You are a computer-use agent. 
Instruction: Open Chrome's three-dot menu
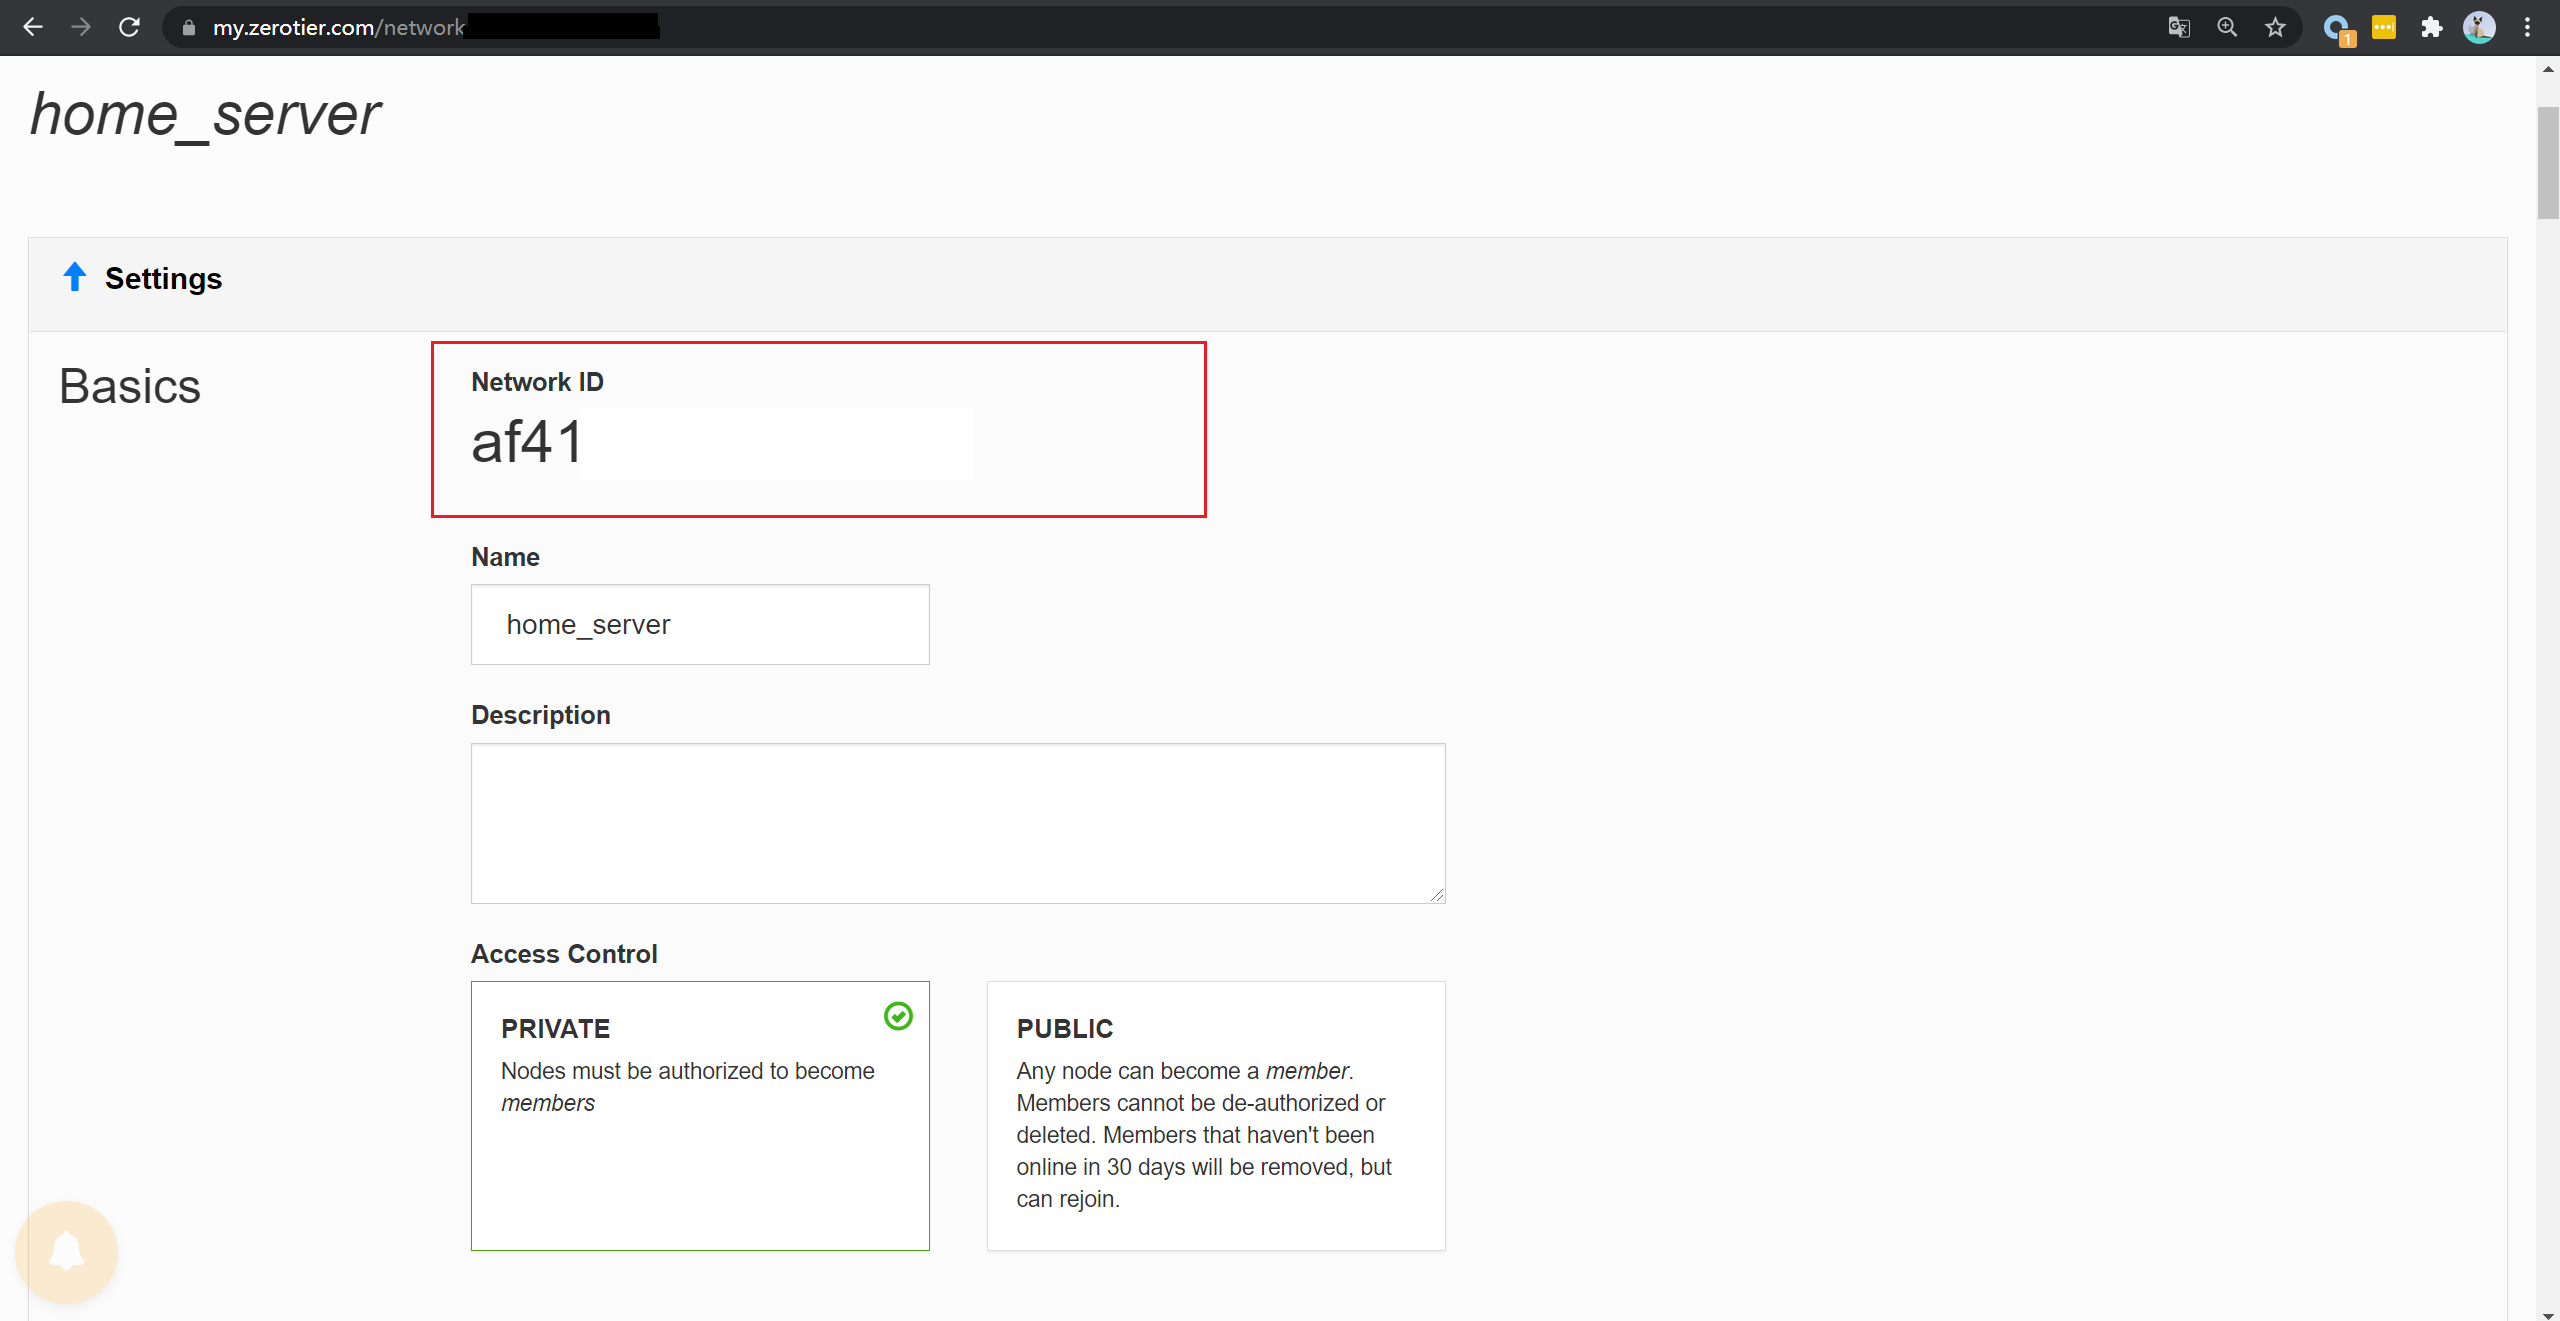pos(2528,27)
